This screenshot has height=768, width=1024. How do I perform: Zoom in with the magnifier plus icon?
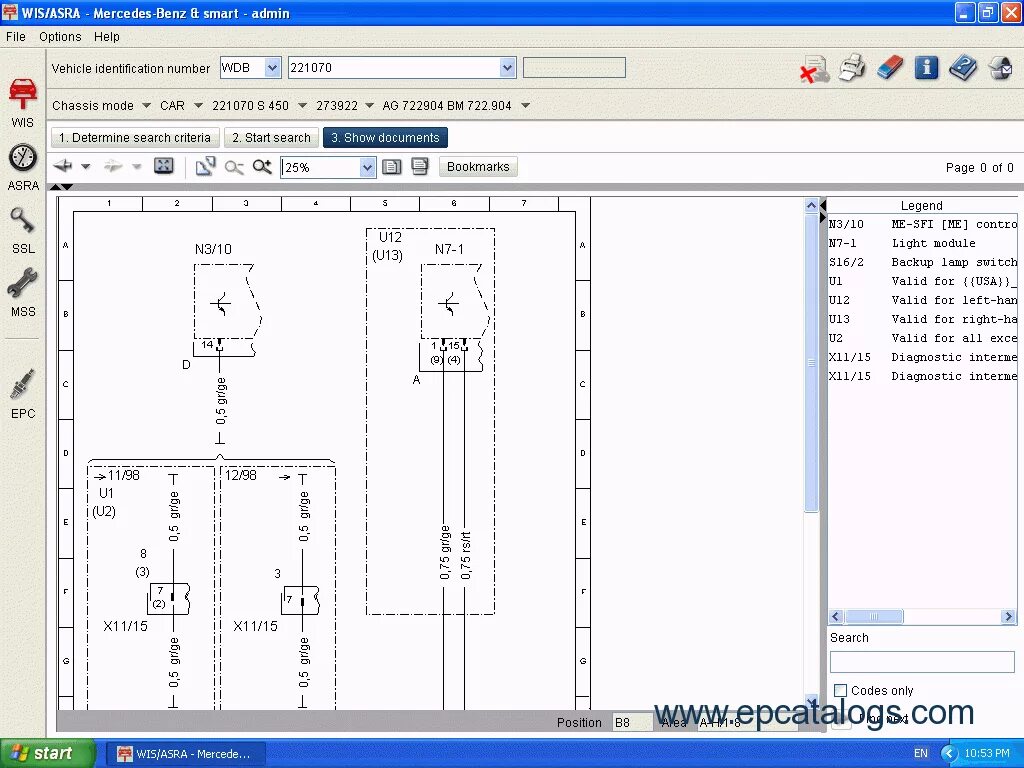[x=262, y=167]
